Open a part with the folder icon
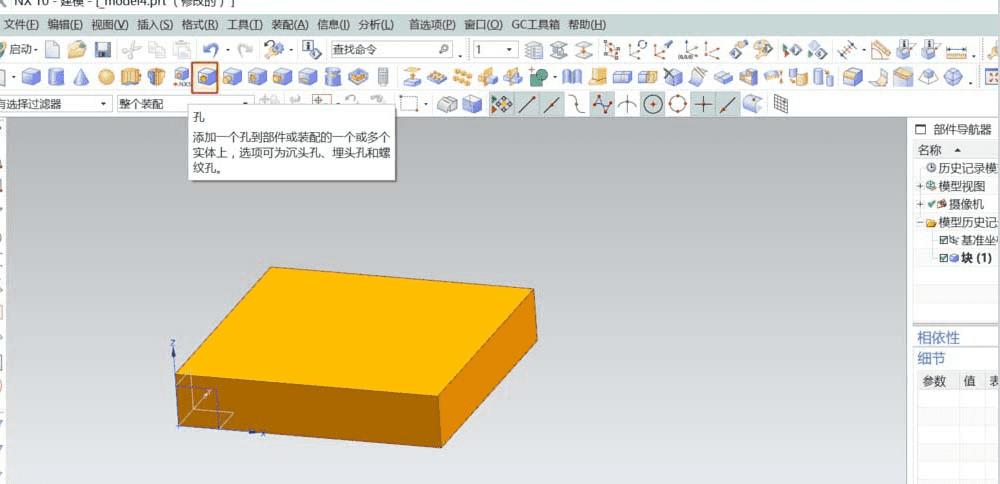 pos(77,49)
